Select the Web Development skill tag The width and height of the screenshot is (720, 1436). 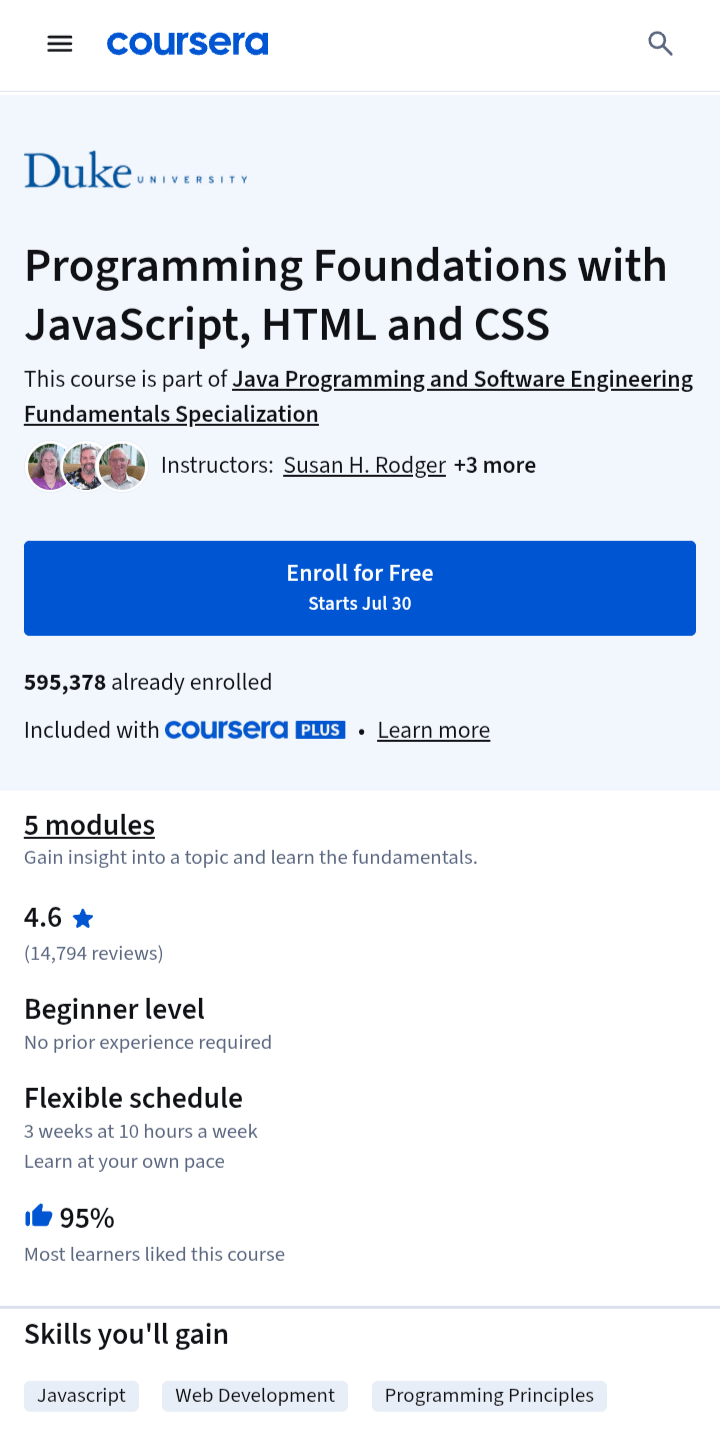click(255, 1396)
